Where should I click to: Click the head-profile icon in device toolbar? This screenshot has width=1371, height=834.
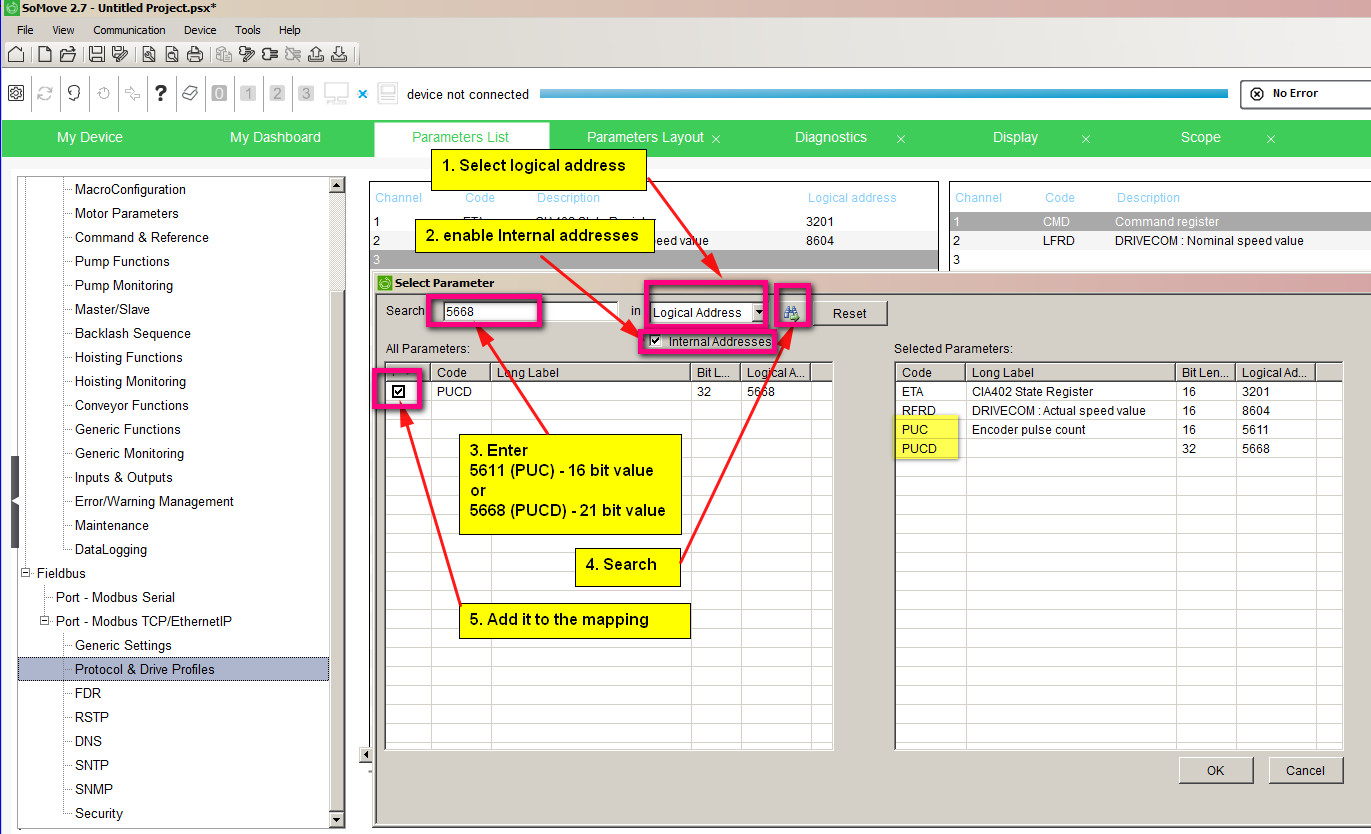(74, 93)
